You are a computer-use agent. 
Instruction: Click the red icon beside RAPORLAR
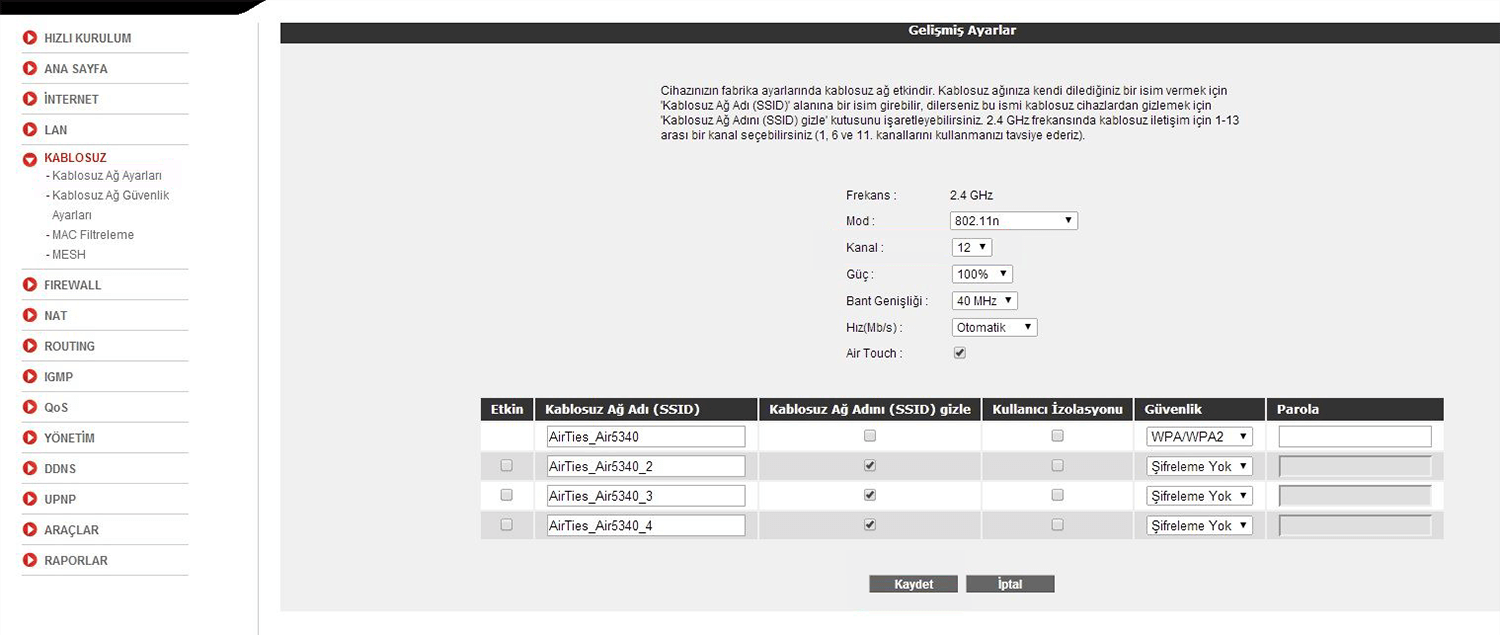(x=30, y=561)
